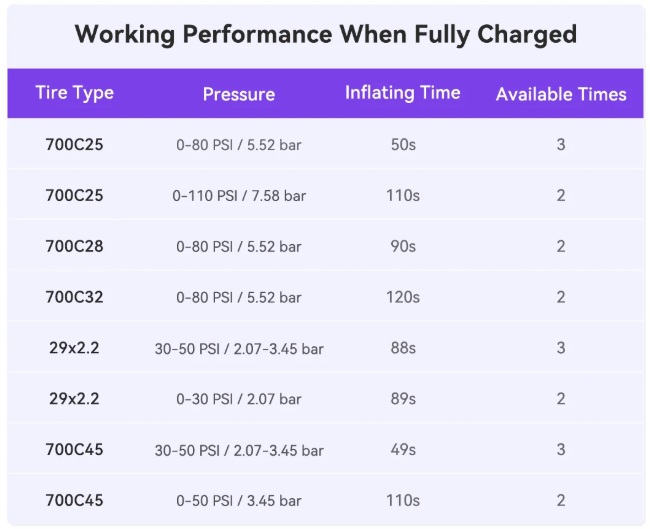Viewport: 650px width, 529px height.
Task: Click the pressure cell in the 700C28 row
Action: [x=238, y=246]
